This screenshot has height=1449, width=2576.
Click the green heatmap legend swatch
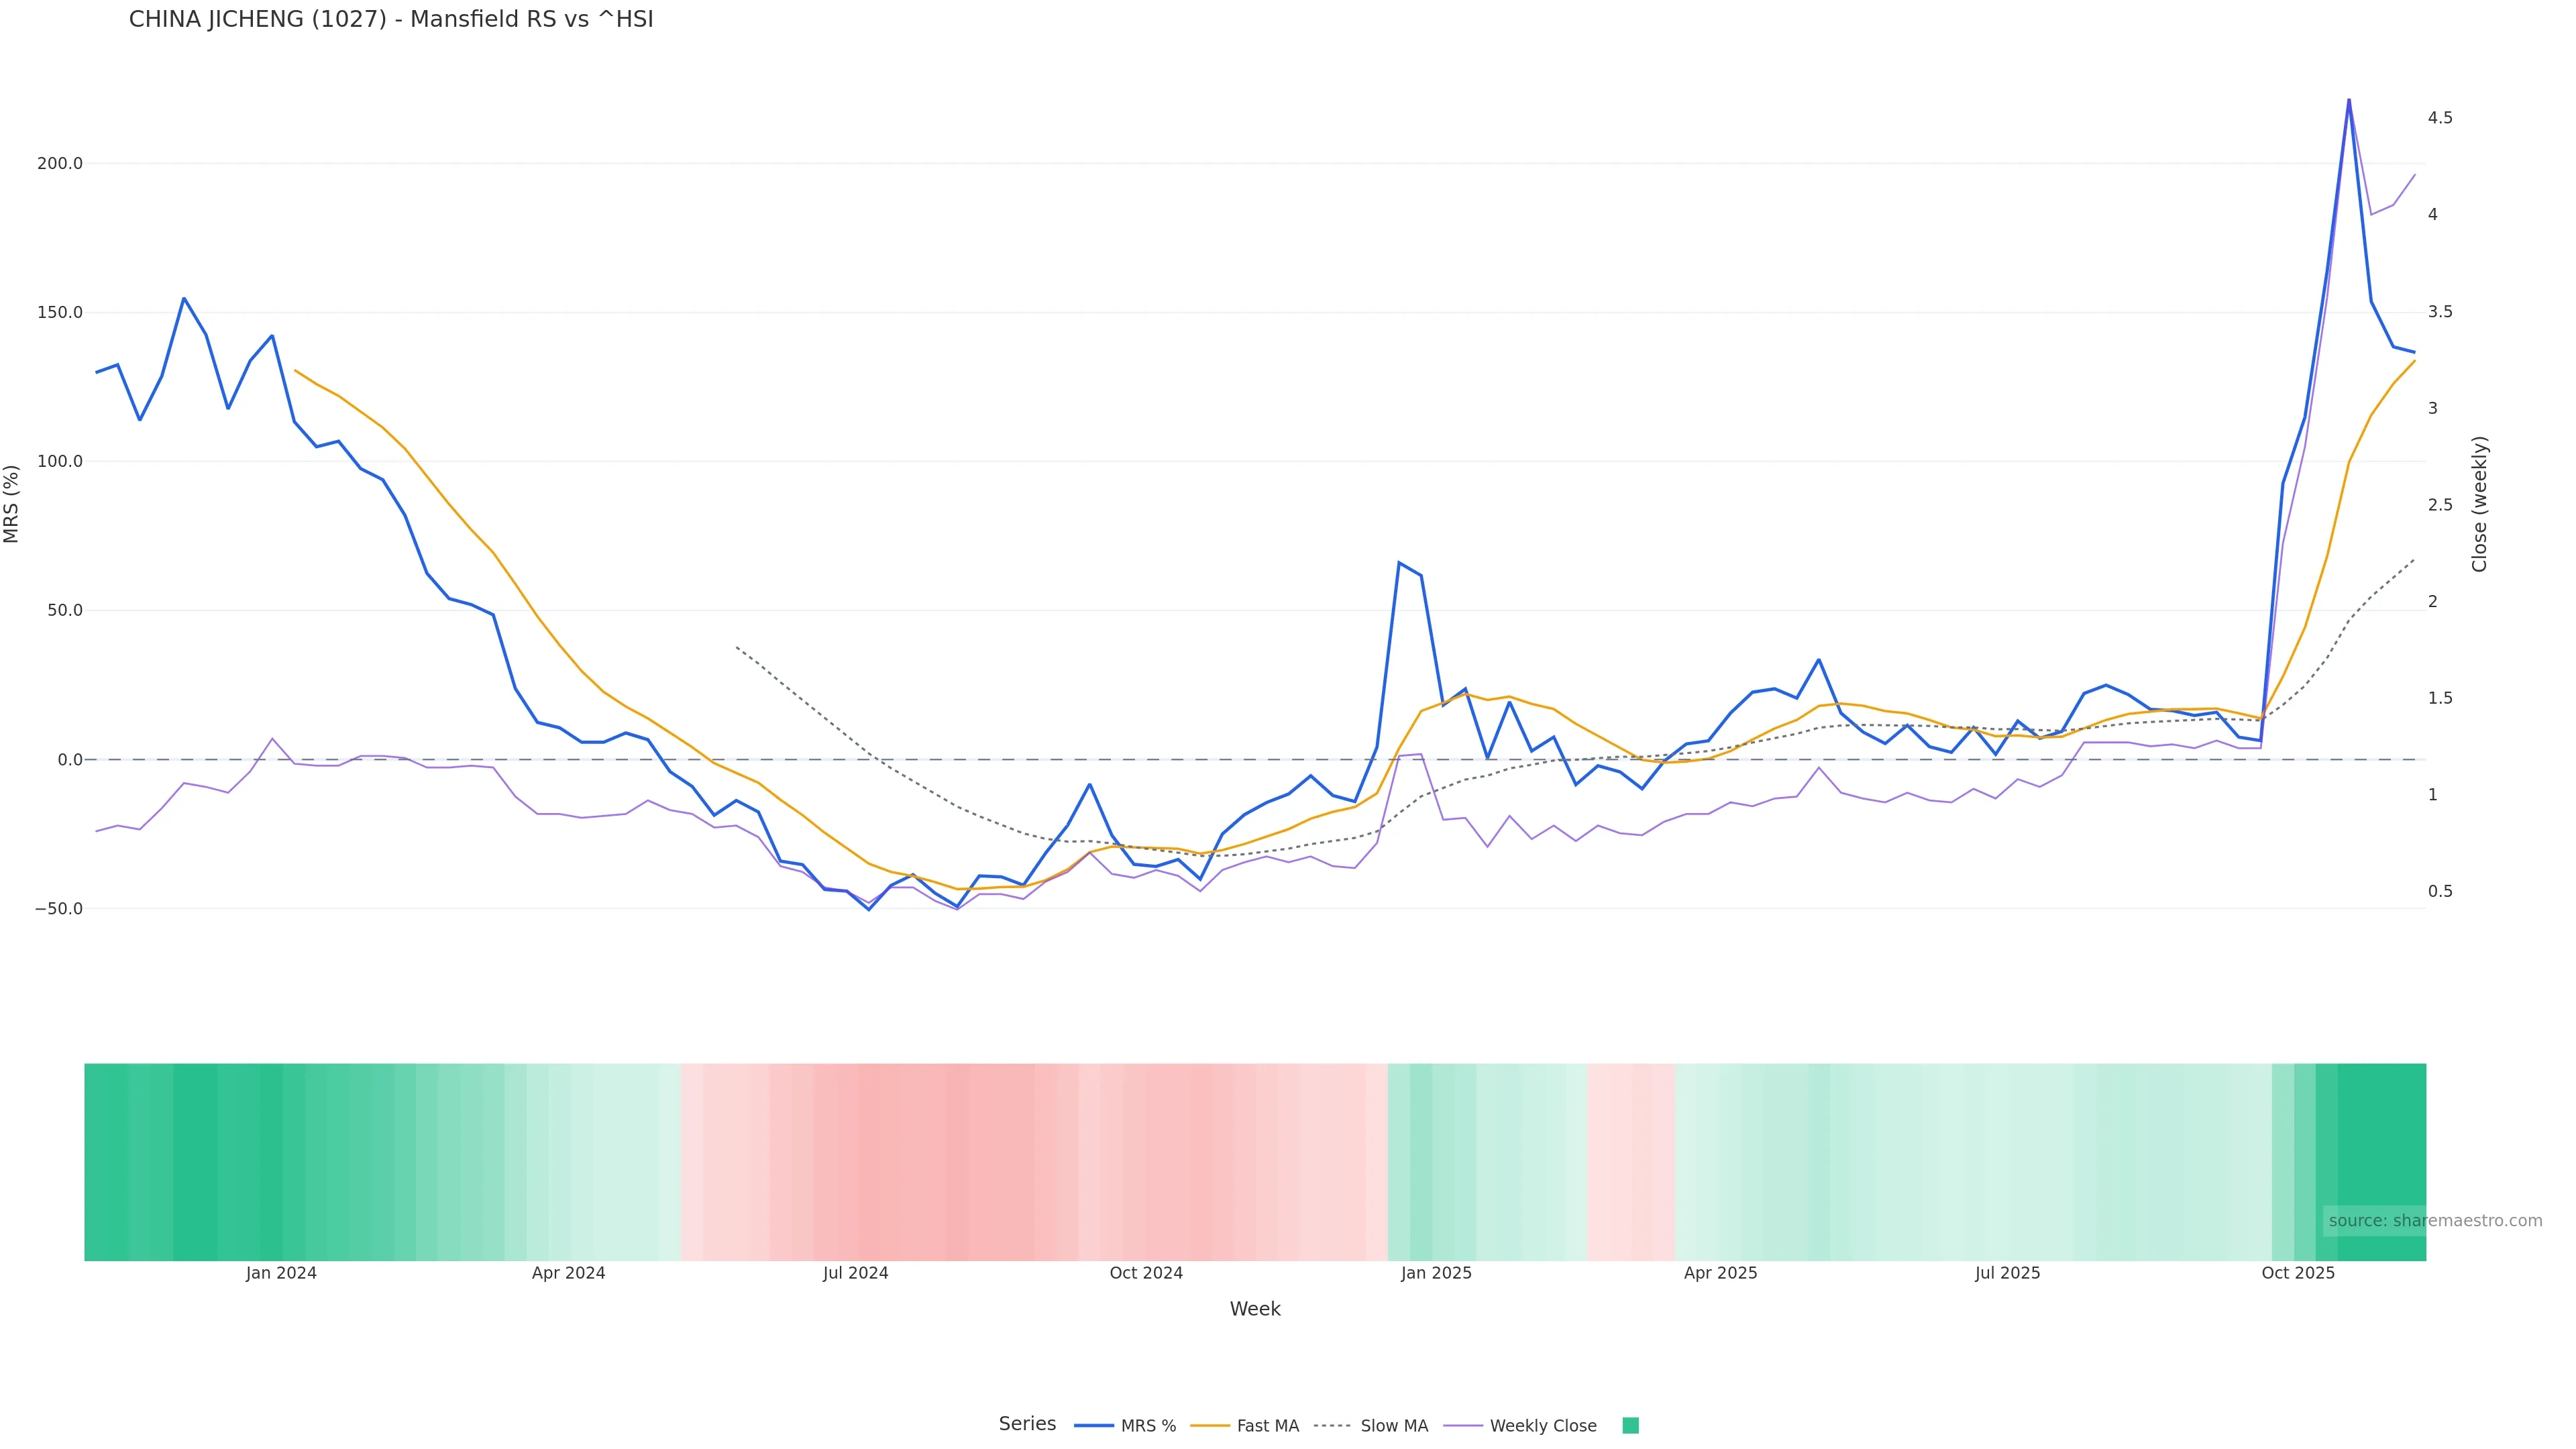tap(1630, 1426)
